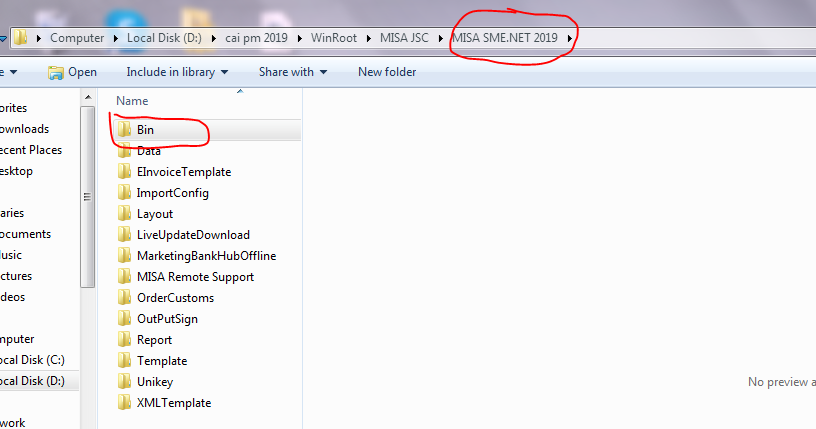Select the OutPutSign folder icon
816x429 pixels.
(x=124, y=319)
